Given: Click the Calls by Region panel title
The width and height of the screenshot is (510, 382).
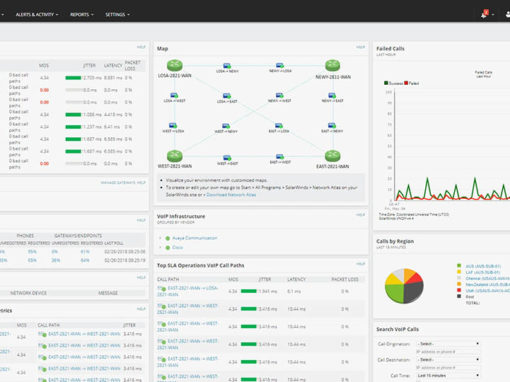Looking at the screenshot, I should coord(395,241).
